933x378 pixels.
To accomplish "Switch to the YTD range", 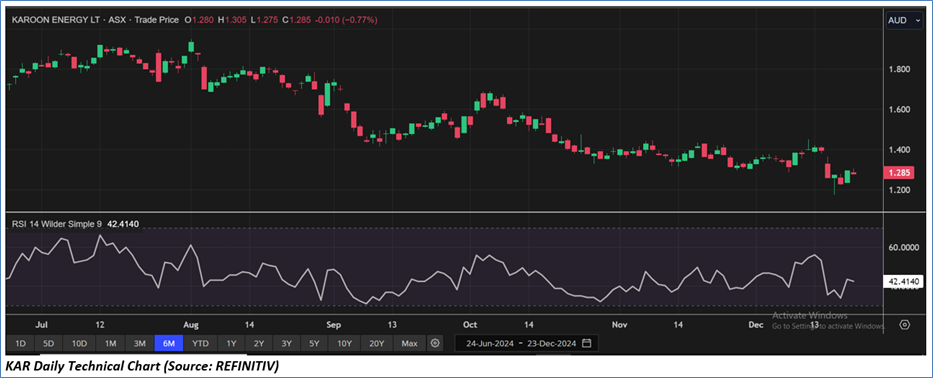I will tap(201, 343).
